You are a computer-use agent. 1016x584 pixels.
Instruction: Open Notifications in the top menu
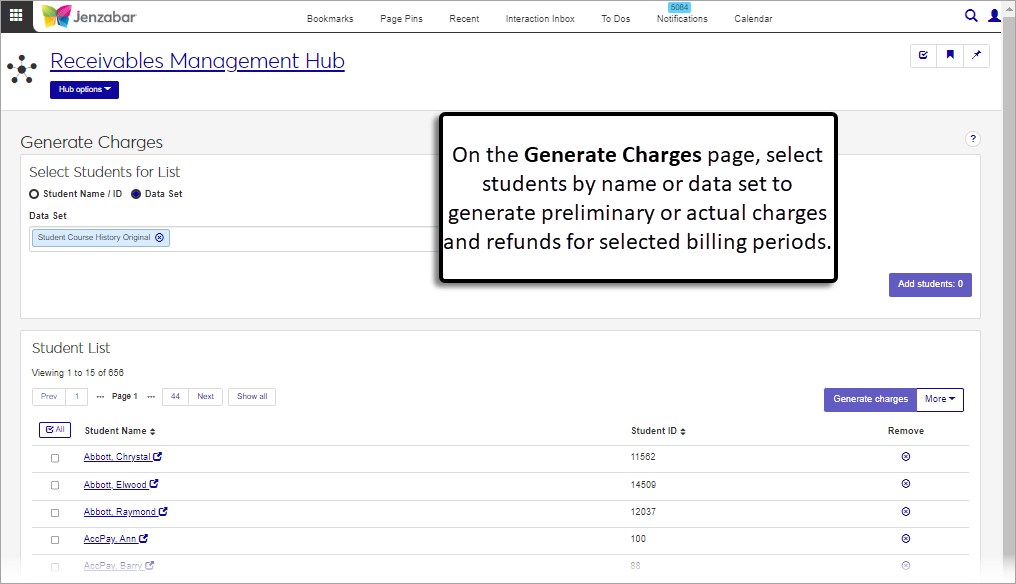(x=682, y=19)
